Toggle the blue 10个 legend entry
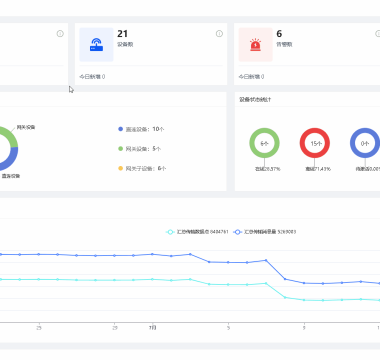 141,129
